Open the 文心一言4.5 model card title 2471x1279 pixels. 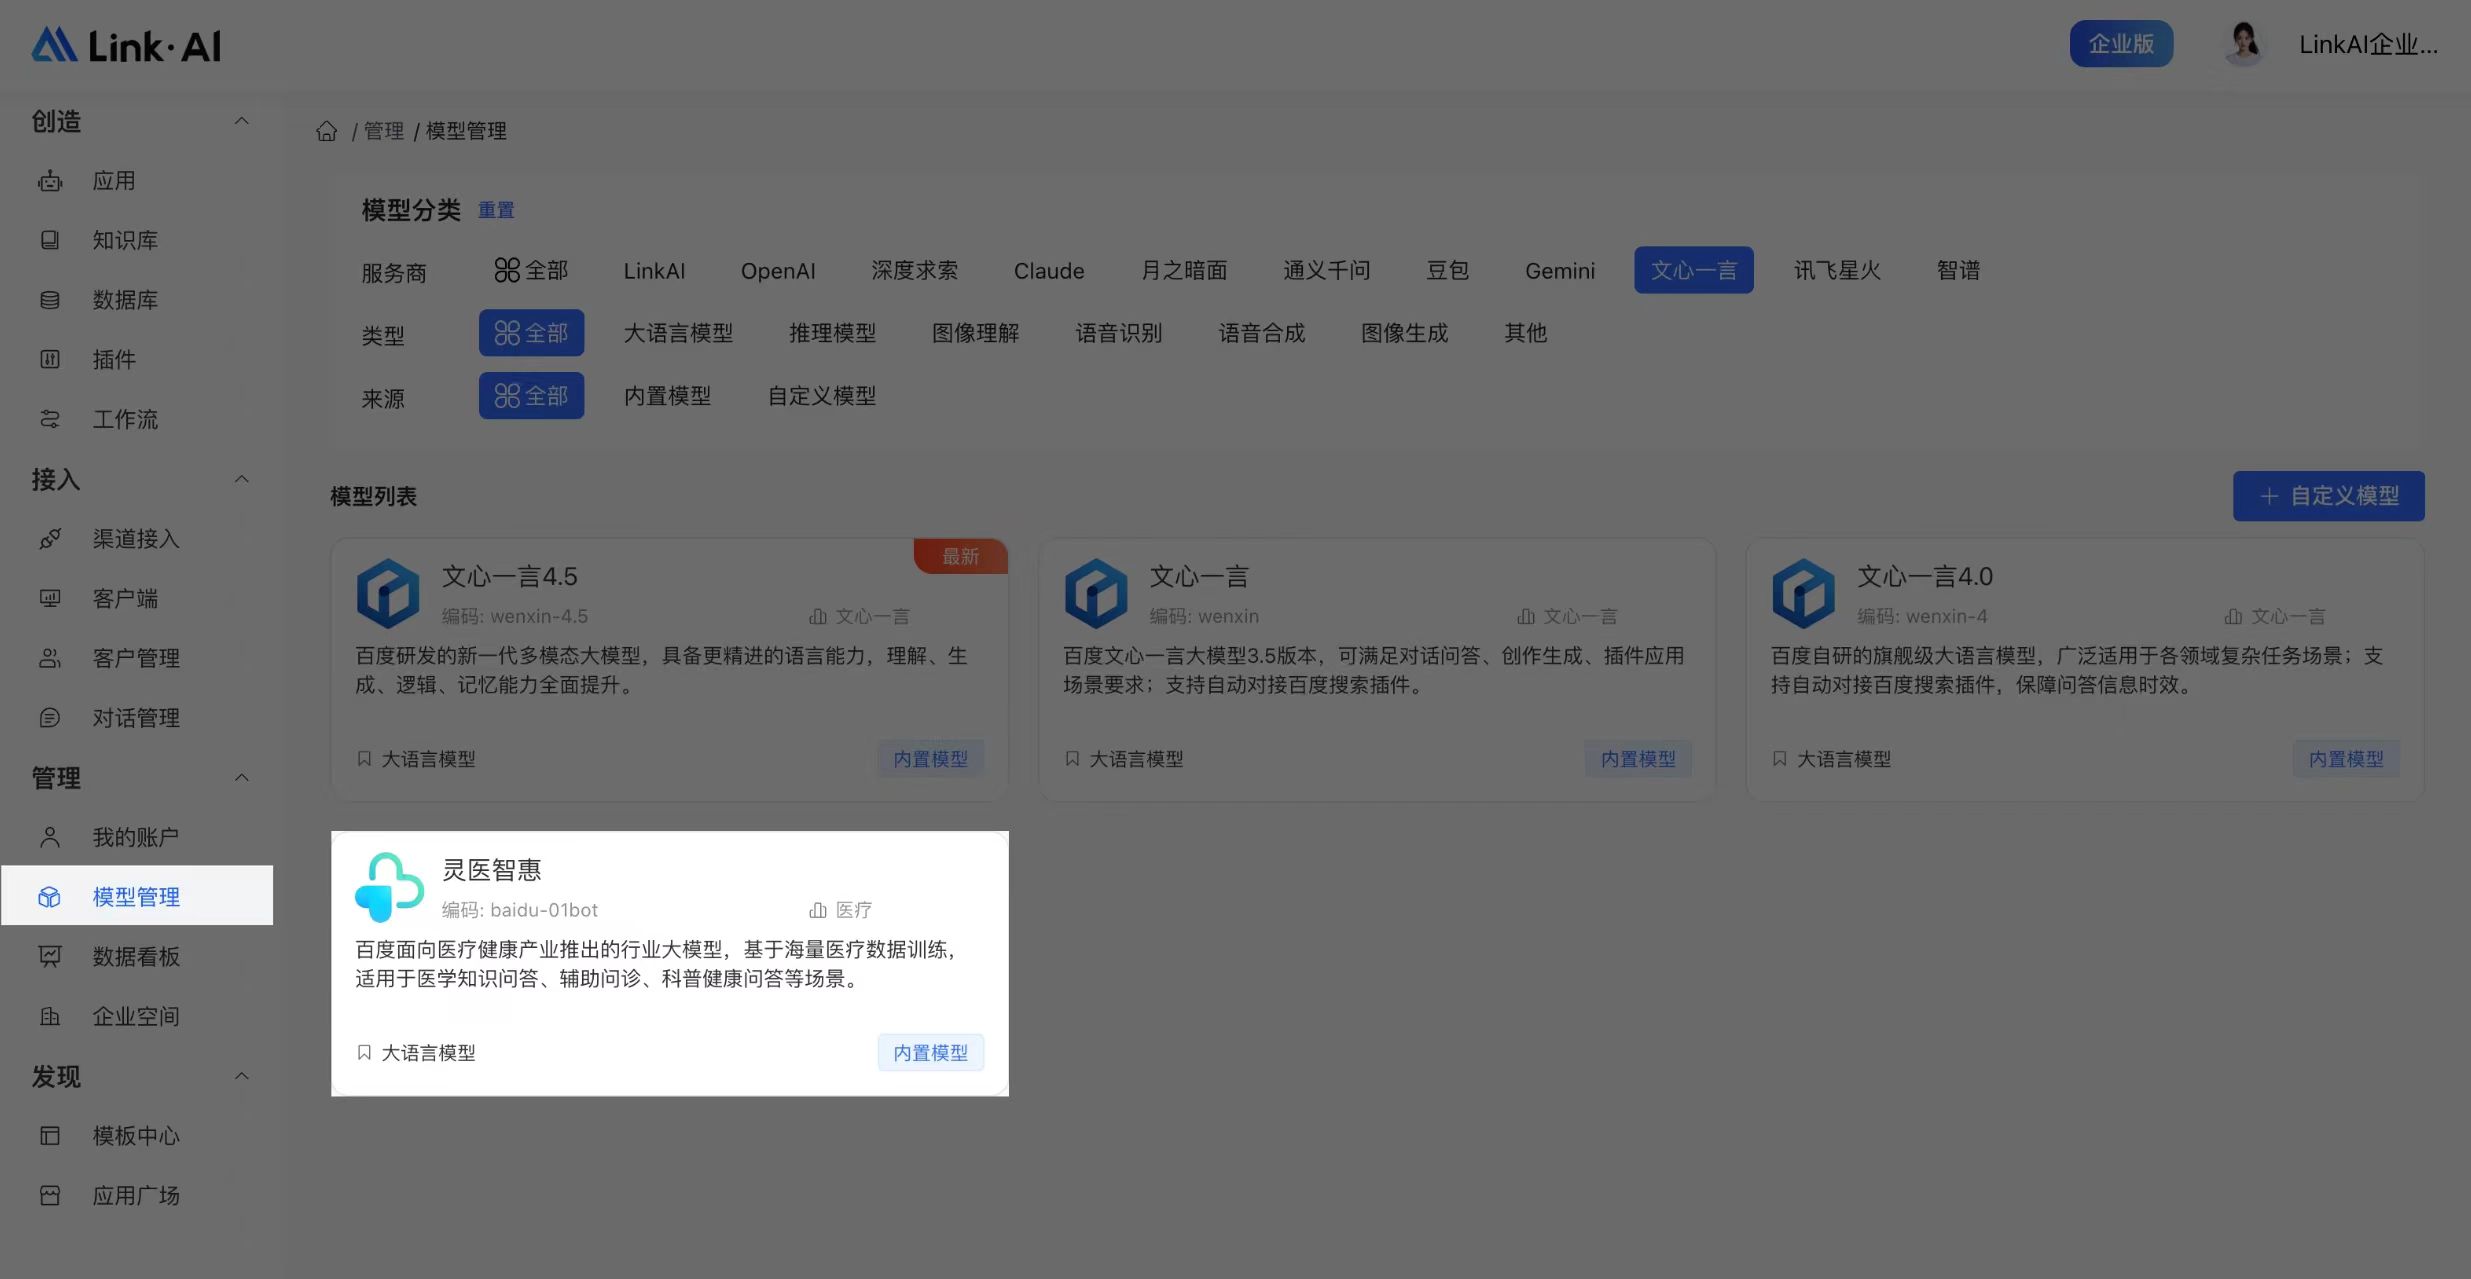[x=510, y=576]
